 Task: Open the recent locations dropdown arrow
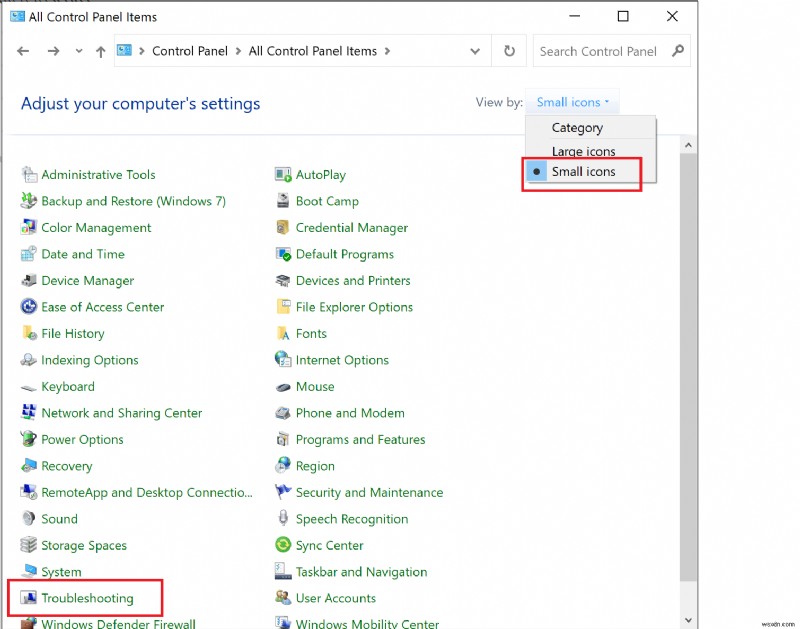click(x=79, y=51)
